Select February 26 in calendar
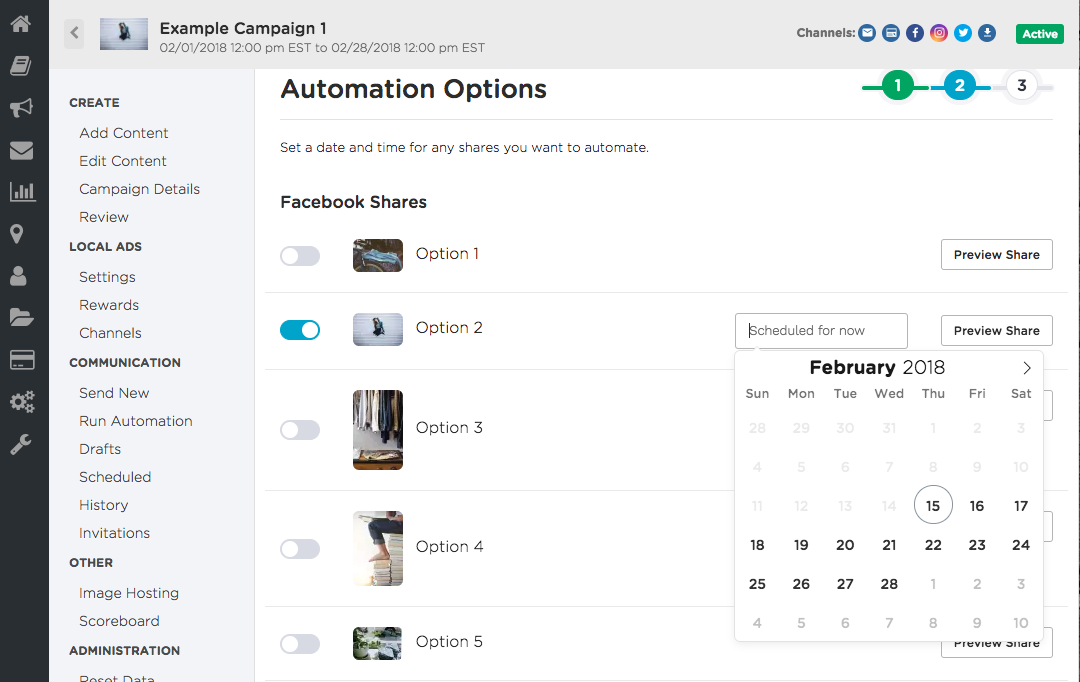Image resolution: width=1080 pixels, height=682 pixels. 801,584
